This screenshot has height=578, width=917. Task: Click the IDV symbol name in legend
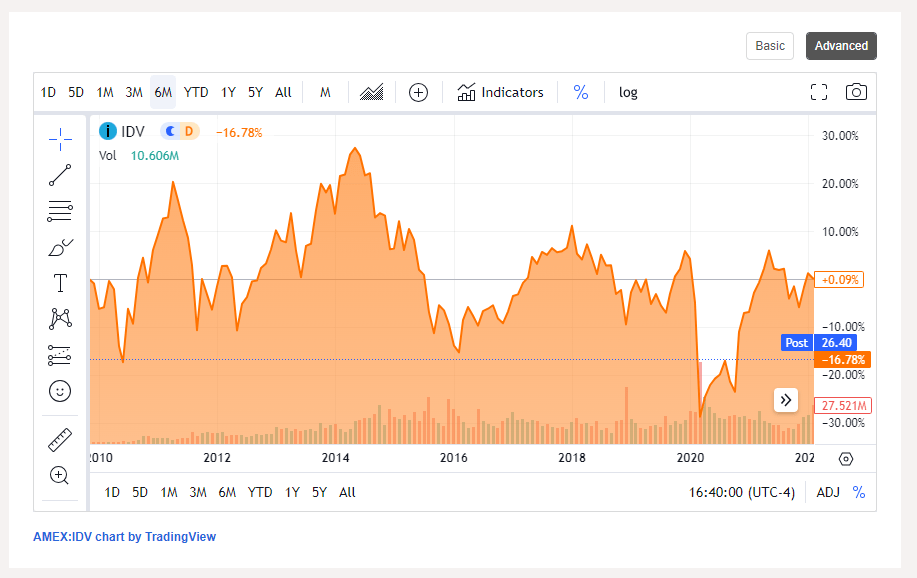click(133, 132)
